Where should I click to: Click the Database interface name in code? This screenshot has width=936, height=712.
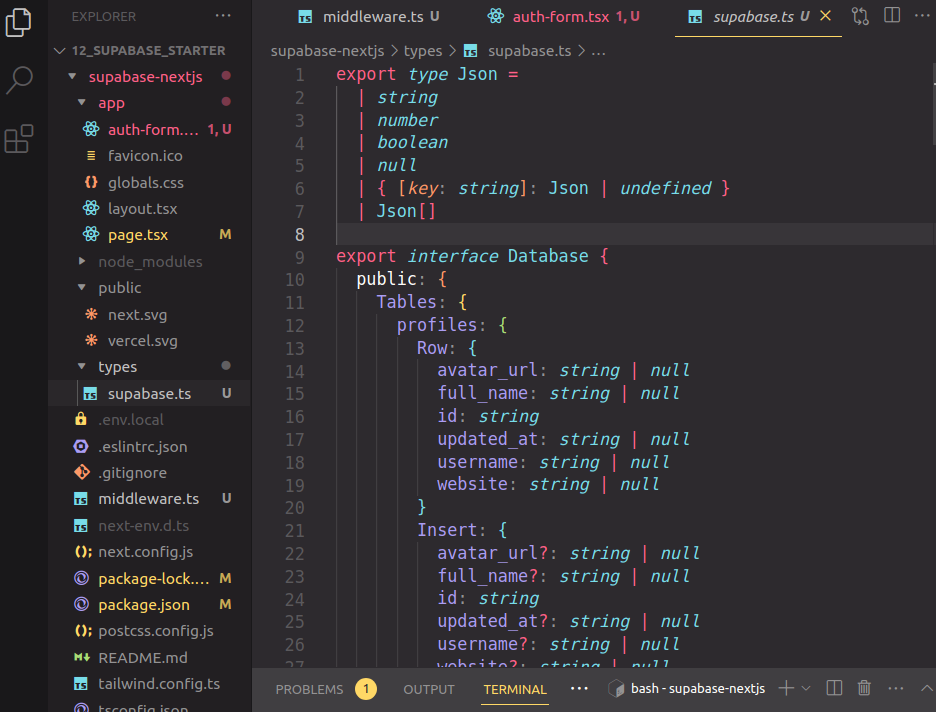tap(548, 256)
